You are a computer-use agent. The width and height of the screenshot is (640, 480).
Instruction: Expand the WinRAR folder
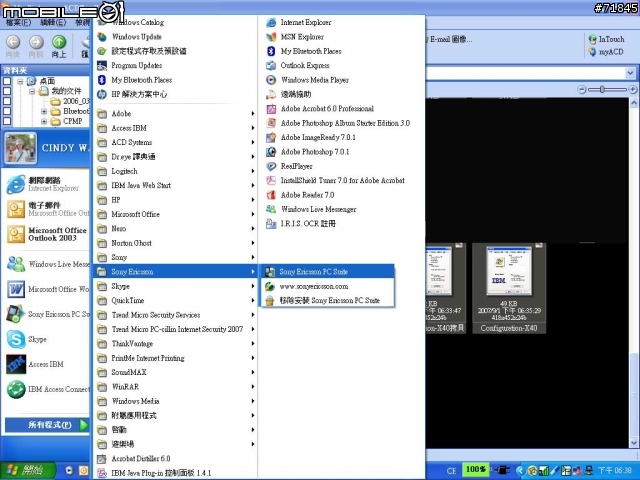[x=176, y=387]
